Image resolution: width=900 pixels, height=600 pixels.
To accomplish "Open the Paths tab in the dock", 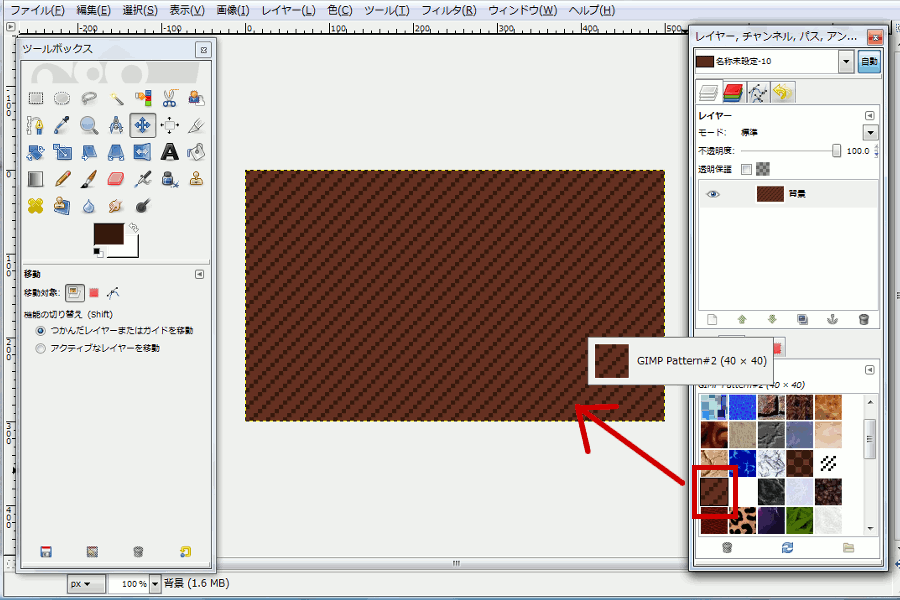I will point(757,91).
